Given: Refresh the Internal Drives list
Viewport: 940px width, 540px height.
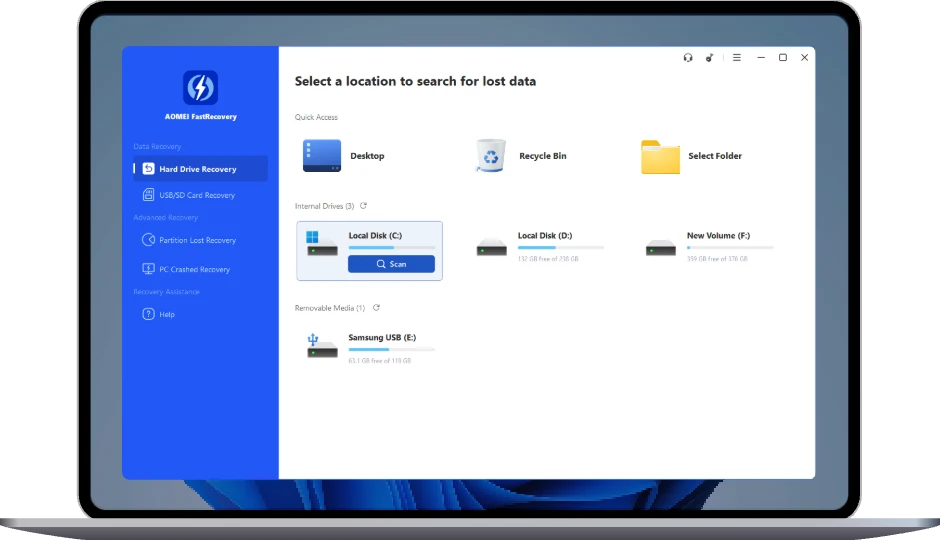Looking at the screenshot, I should [x=363, y=206].
